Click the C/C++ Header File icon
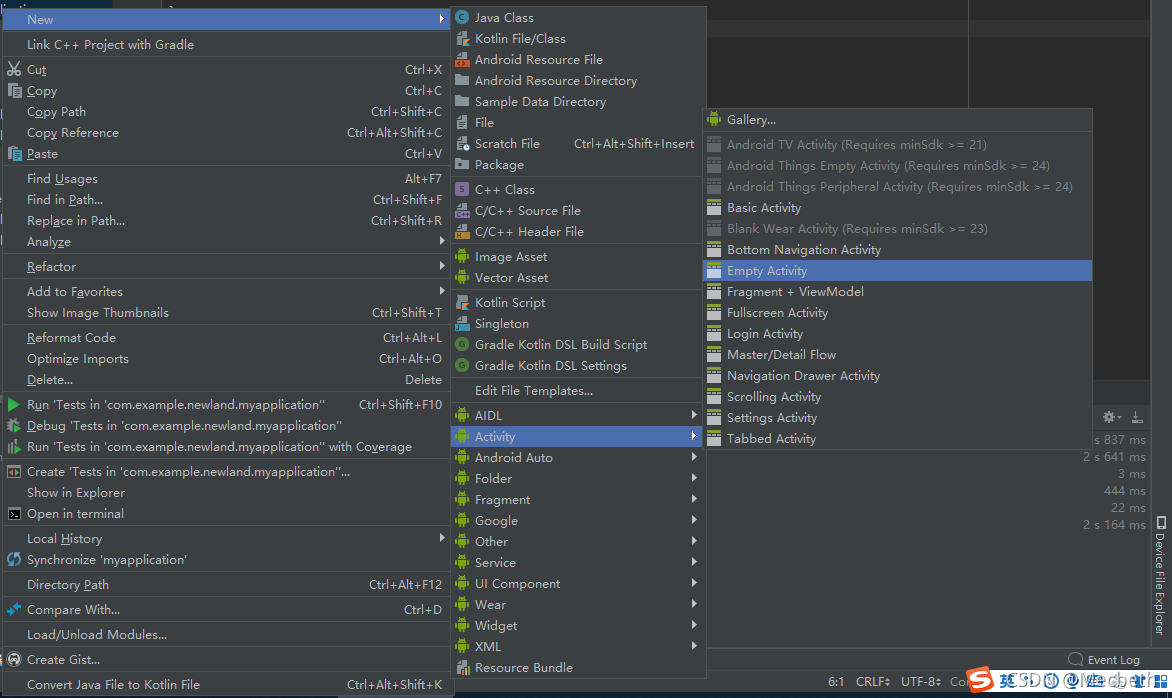Viewport: 1172px width, 698px height. 463,232
